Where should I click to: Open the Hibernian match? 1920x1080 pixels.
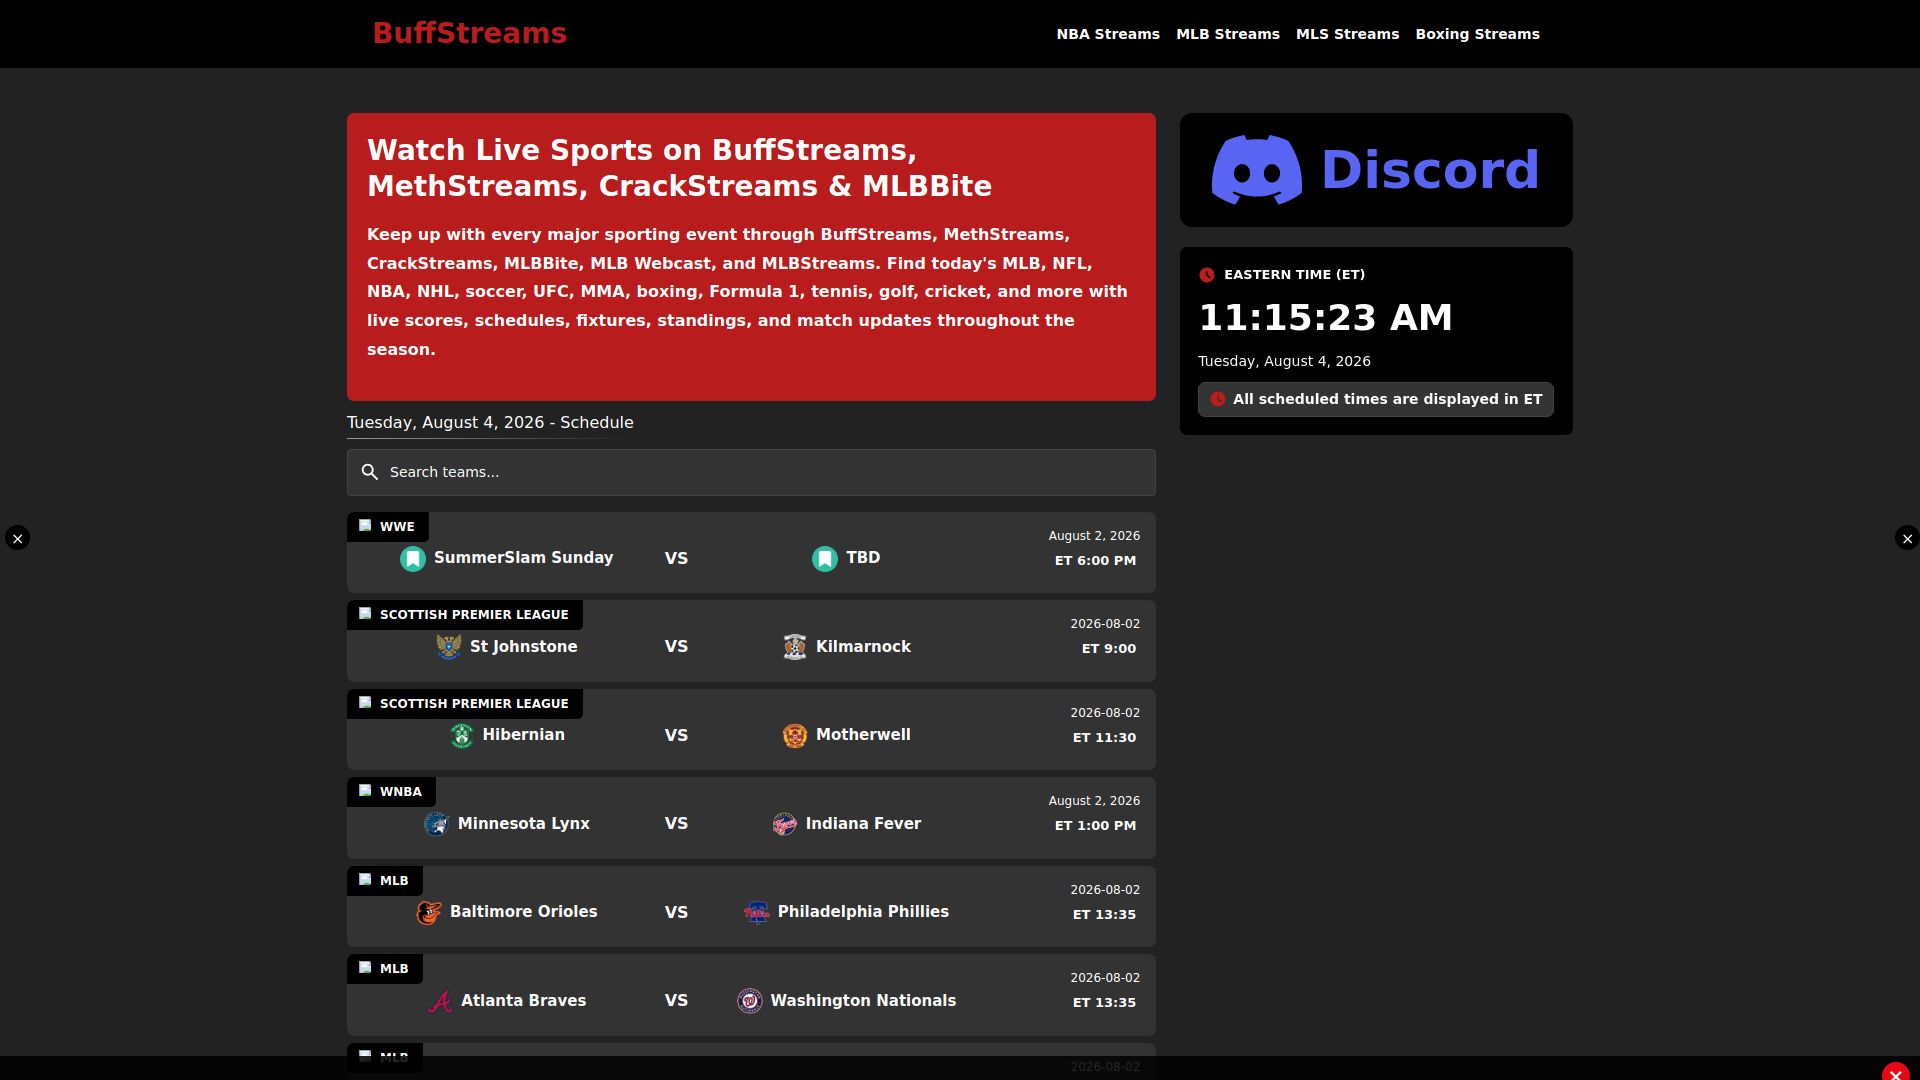[x=523, y=735]
